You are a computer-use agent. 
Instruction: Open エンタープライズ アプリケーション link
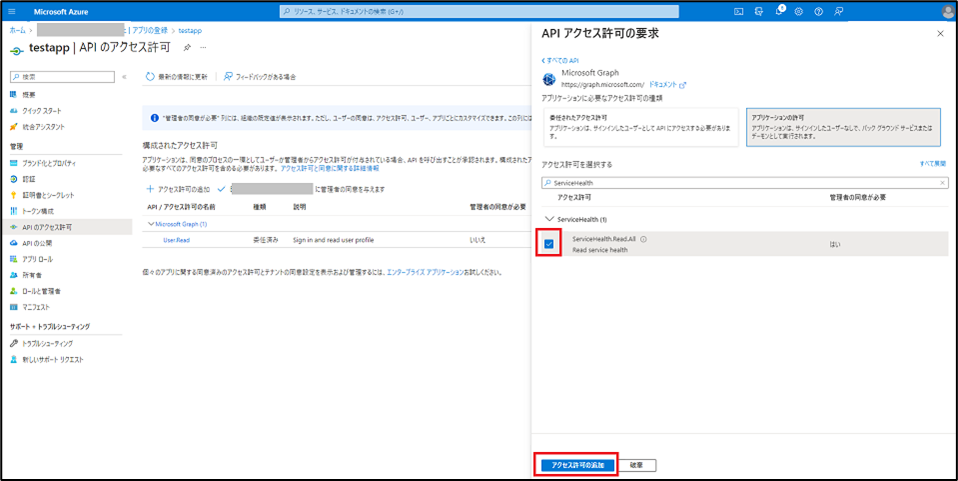pyautogui.click(x=425, y=272)
